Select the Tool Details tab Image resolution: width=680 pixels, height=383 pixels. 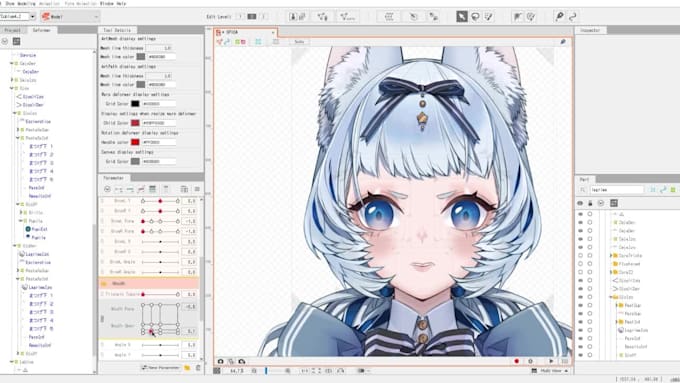click(117, 30)
